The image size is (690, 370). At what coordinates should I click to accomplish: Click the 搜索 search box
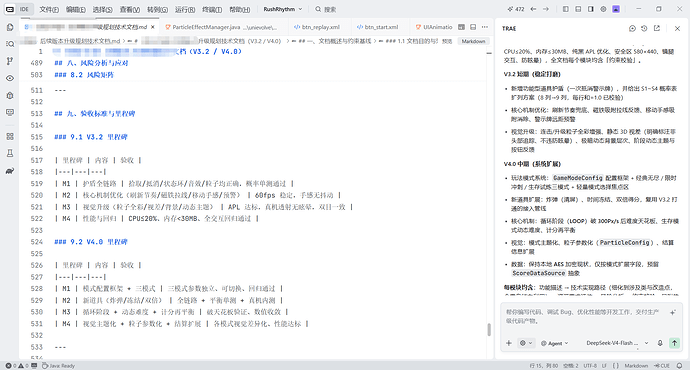(326, 9)
